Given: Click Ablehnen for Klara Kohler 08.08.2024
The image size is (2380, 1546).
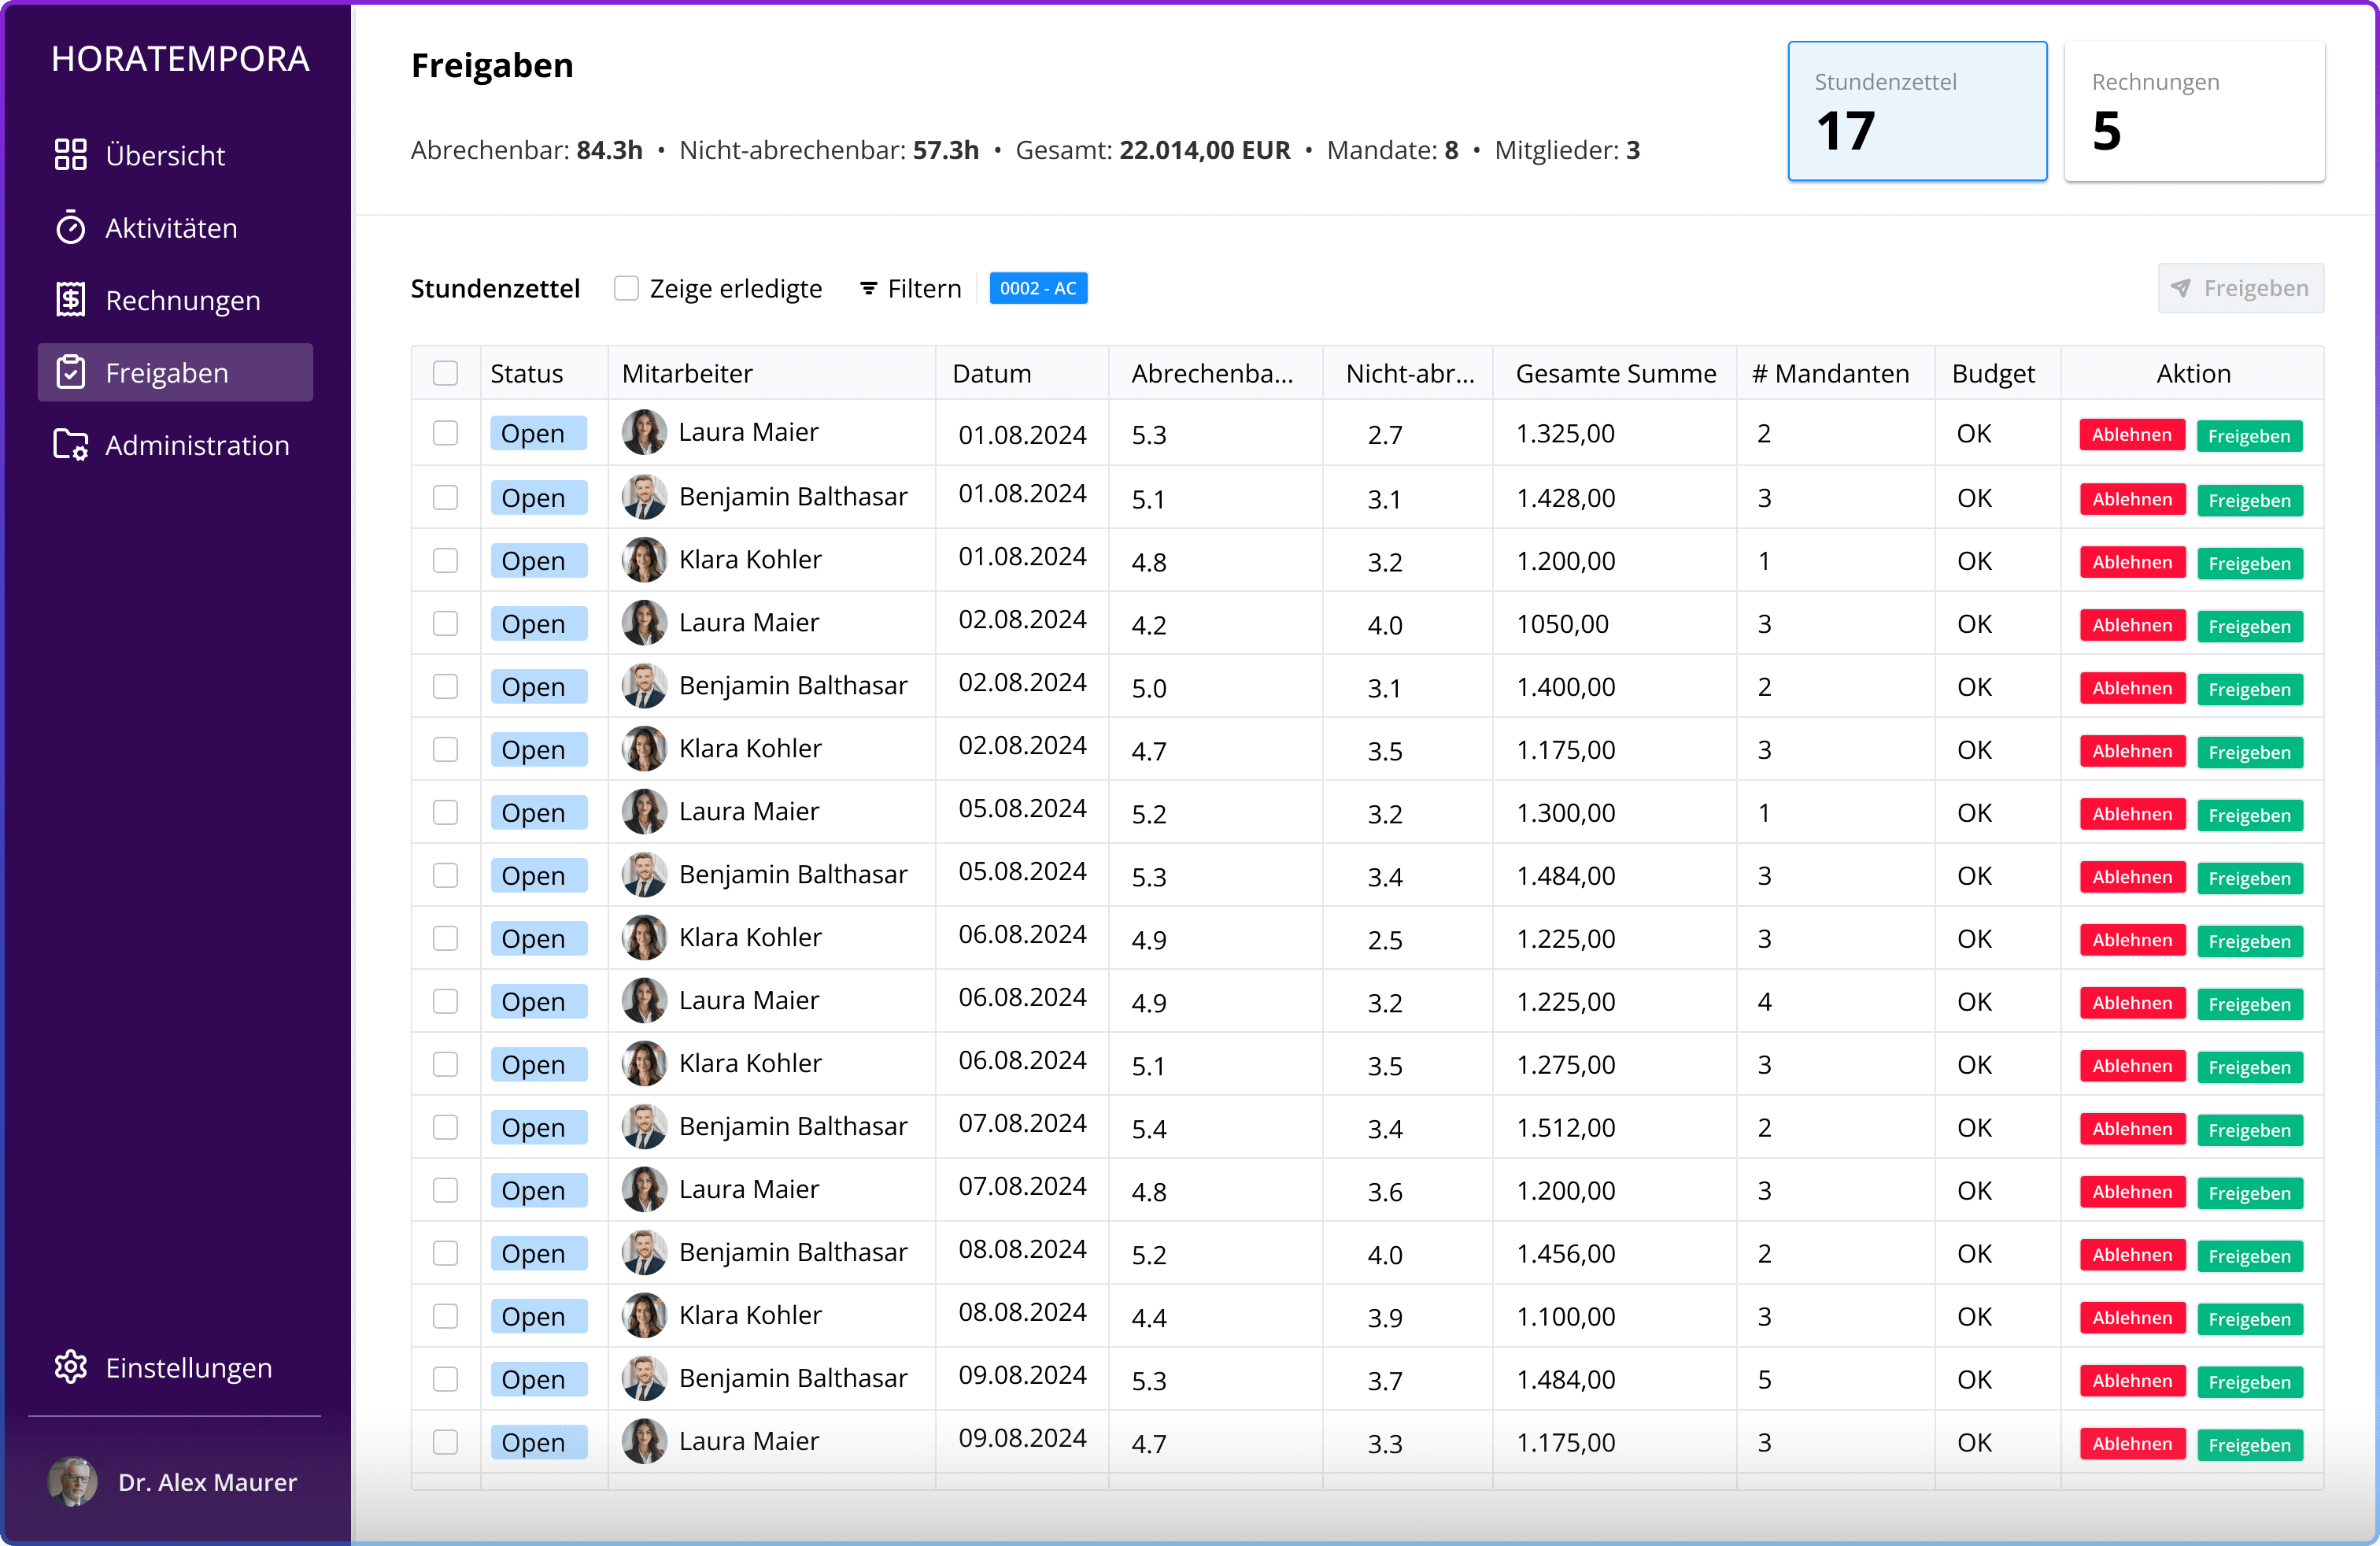Looking at the screenshot, I should pos(2132,1315).
